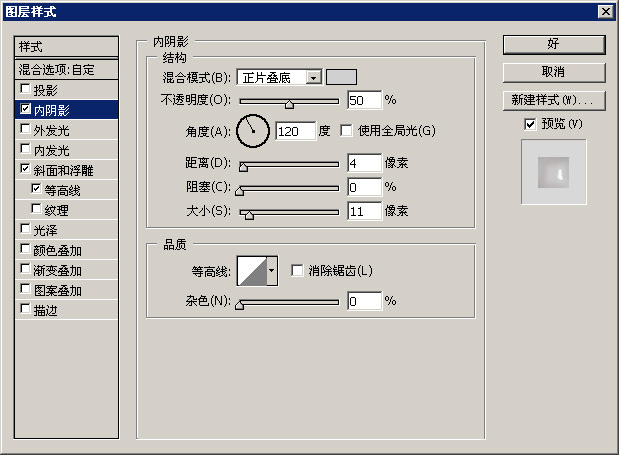Click the 阻塞 choke value field

pos(365,187)
